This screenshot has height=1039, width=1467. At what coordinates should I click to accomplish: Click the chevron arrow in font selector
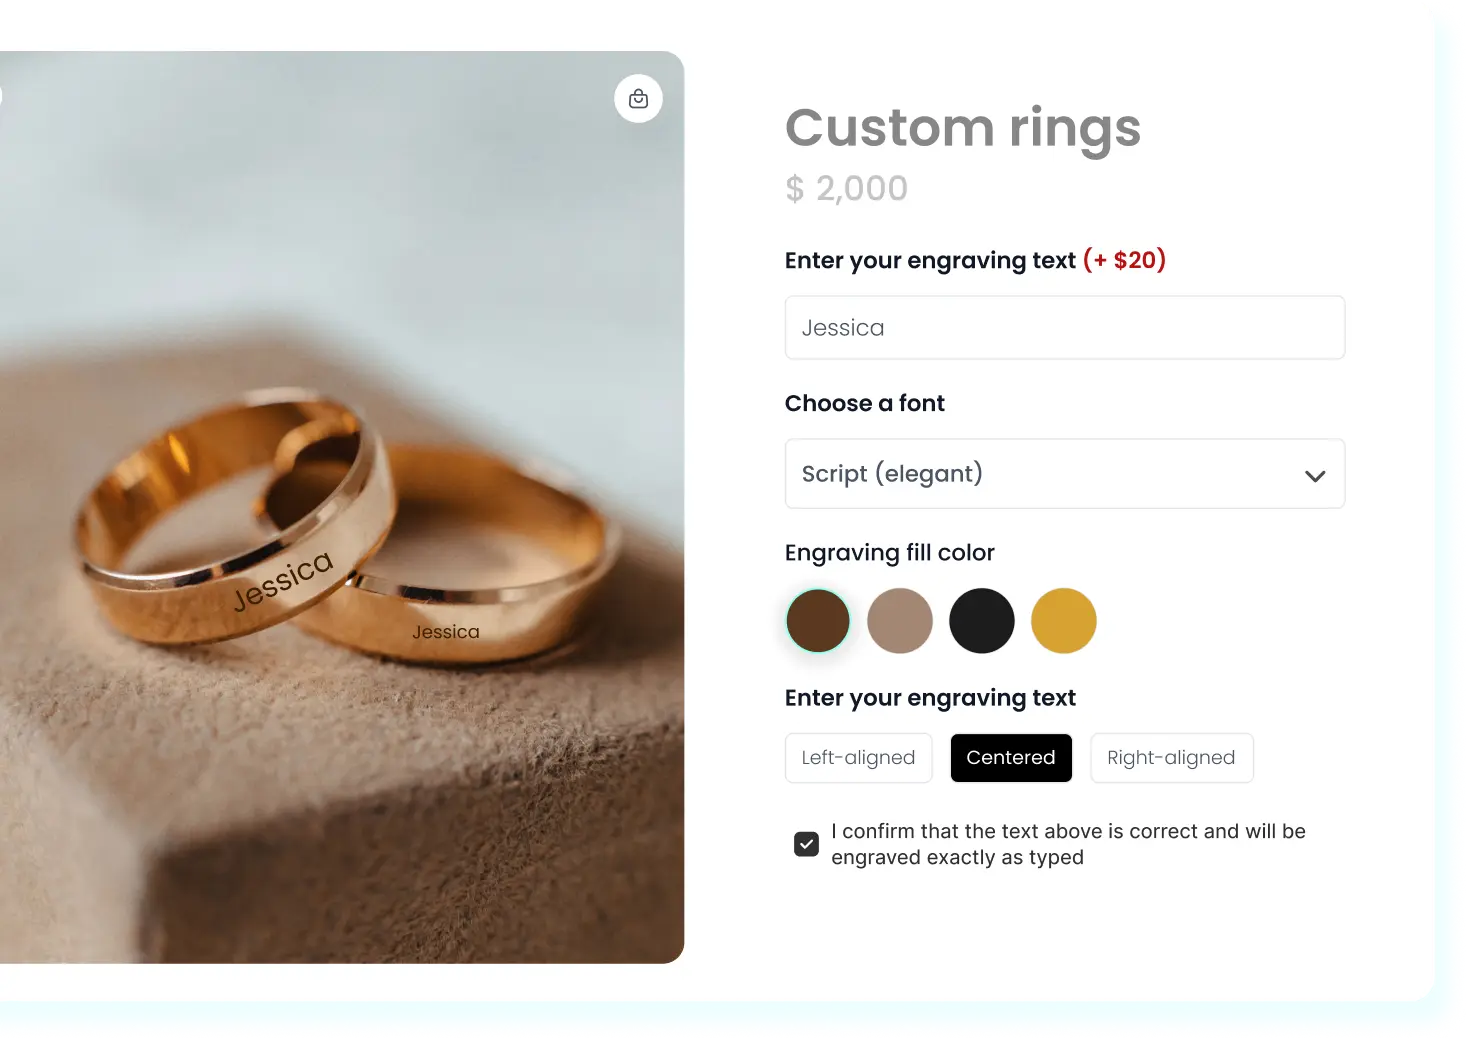(x=1315, y=476)
